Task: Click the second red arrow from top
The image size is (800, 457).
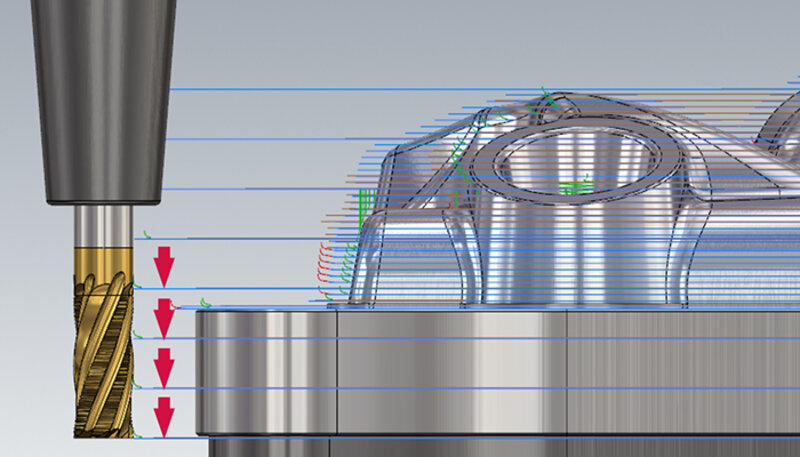Action: point(164,317)
